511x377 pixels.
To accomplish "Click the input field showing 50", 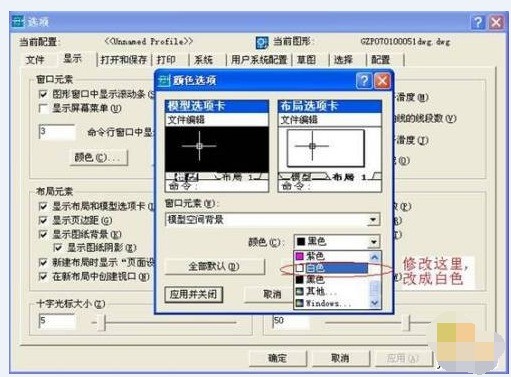I will (x=291, y=321).
